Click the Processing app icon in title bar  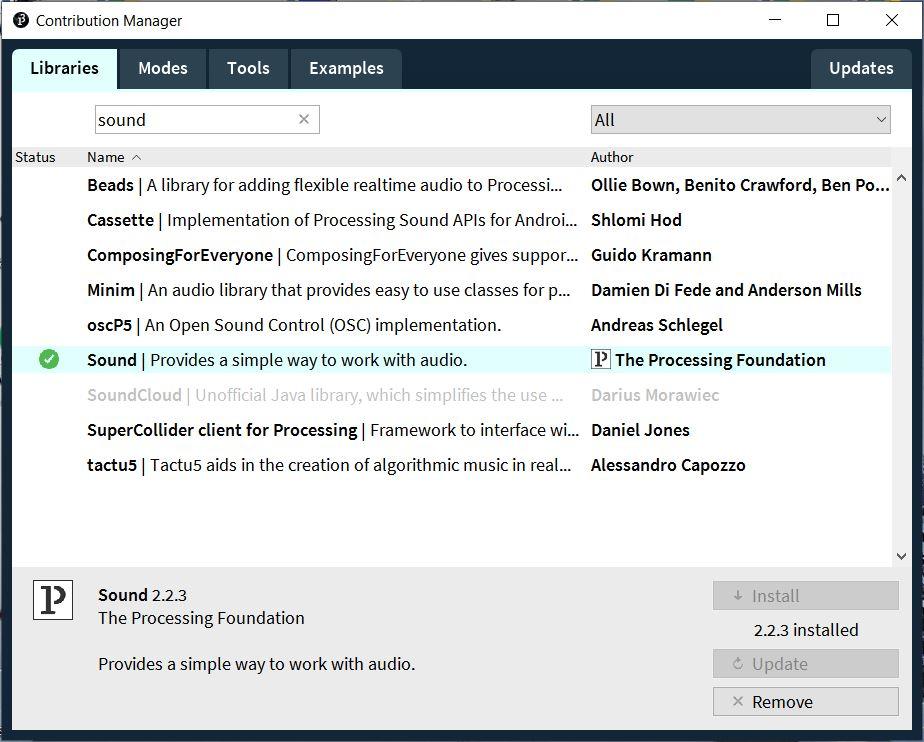[x=21, y=20]
